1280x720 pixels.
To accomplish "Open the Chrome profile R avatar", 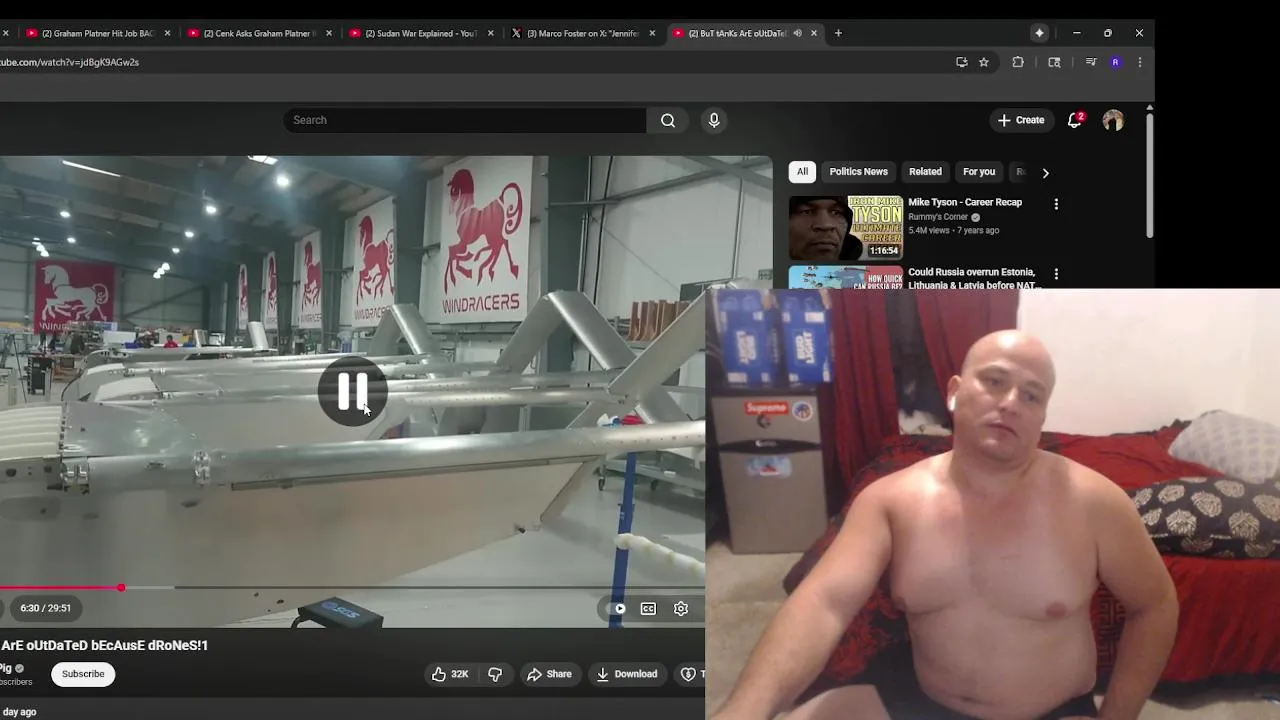I will click(1116, 62).
